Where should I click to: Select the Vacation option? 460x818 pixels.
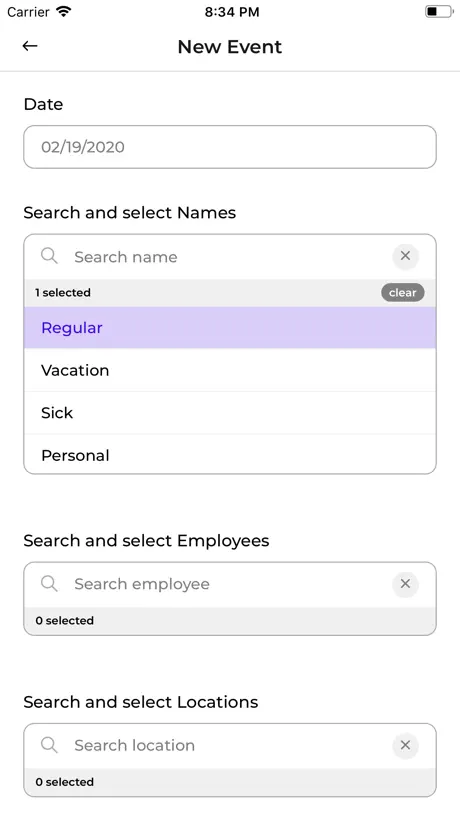[x=229, y=370]
